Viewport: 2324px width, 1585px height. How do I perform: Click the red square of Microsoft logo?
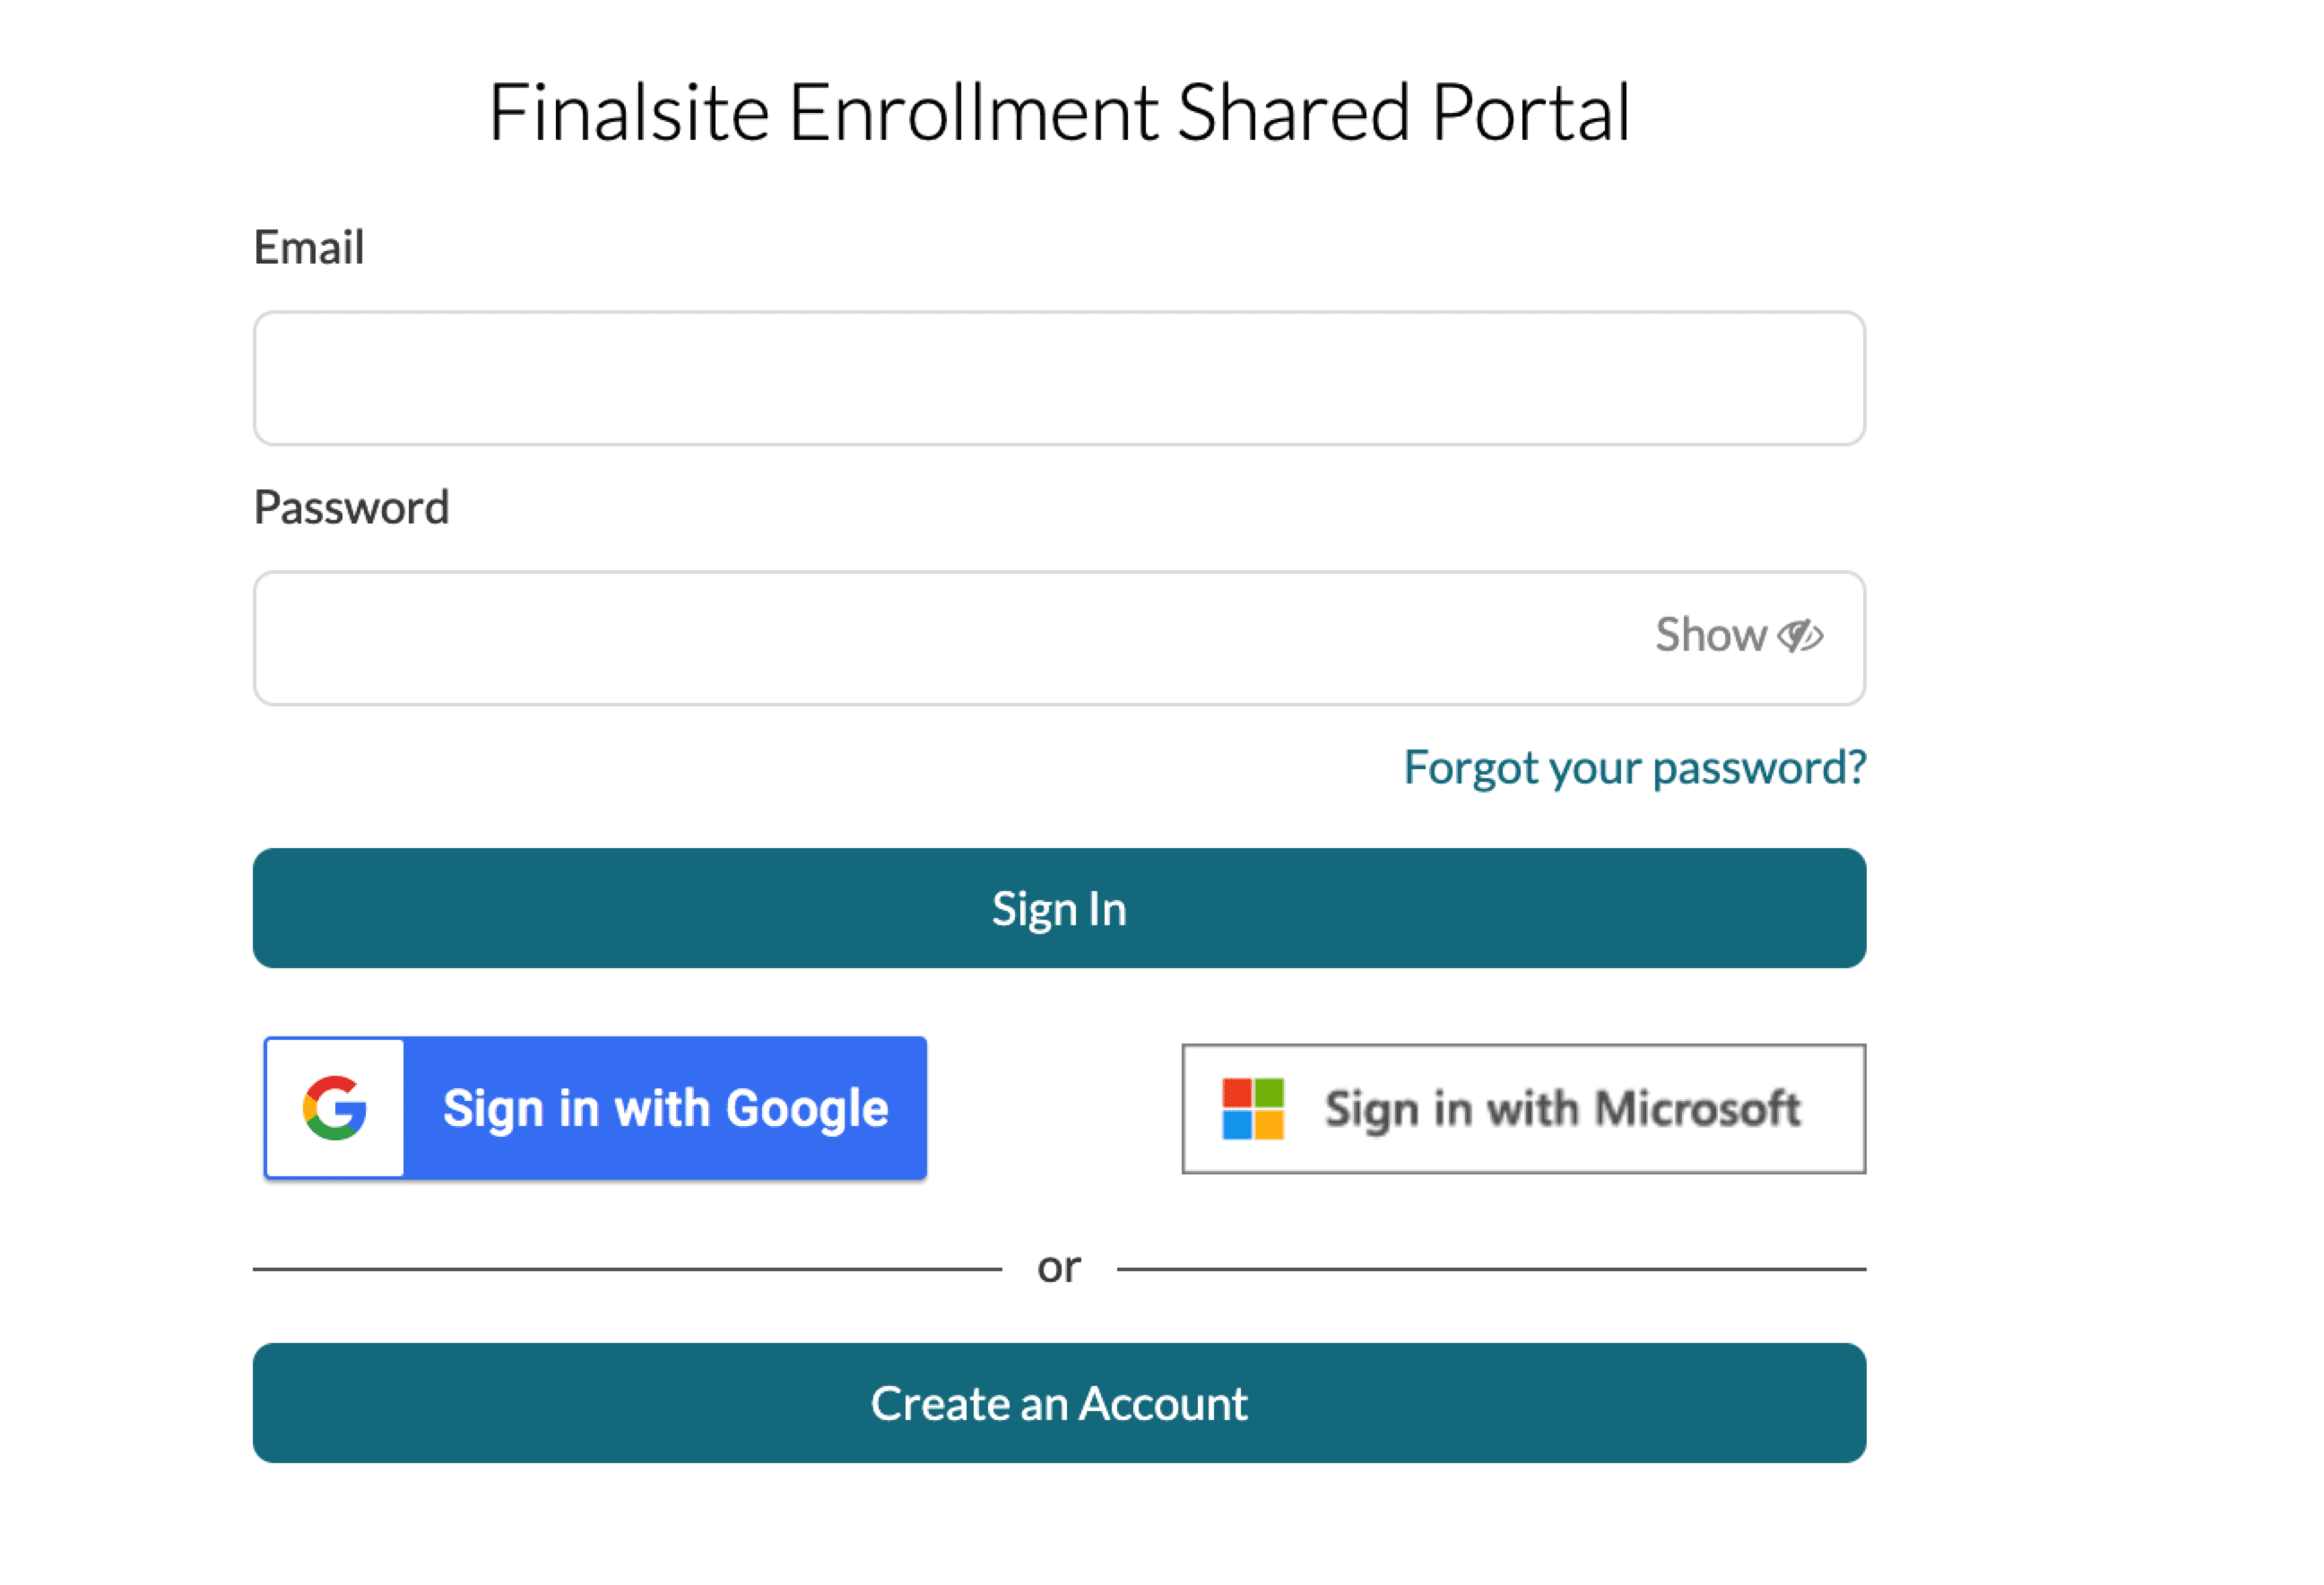(x=1237, y=1093)
